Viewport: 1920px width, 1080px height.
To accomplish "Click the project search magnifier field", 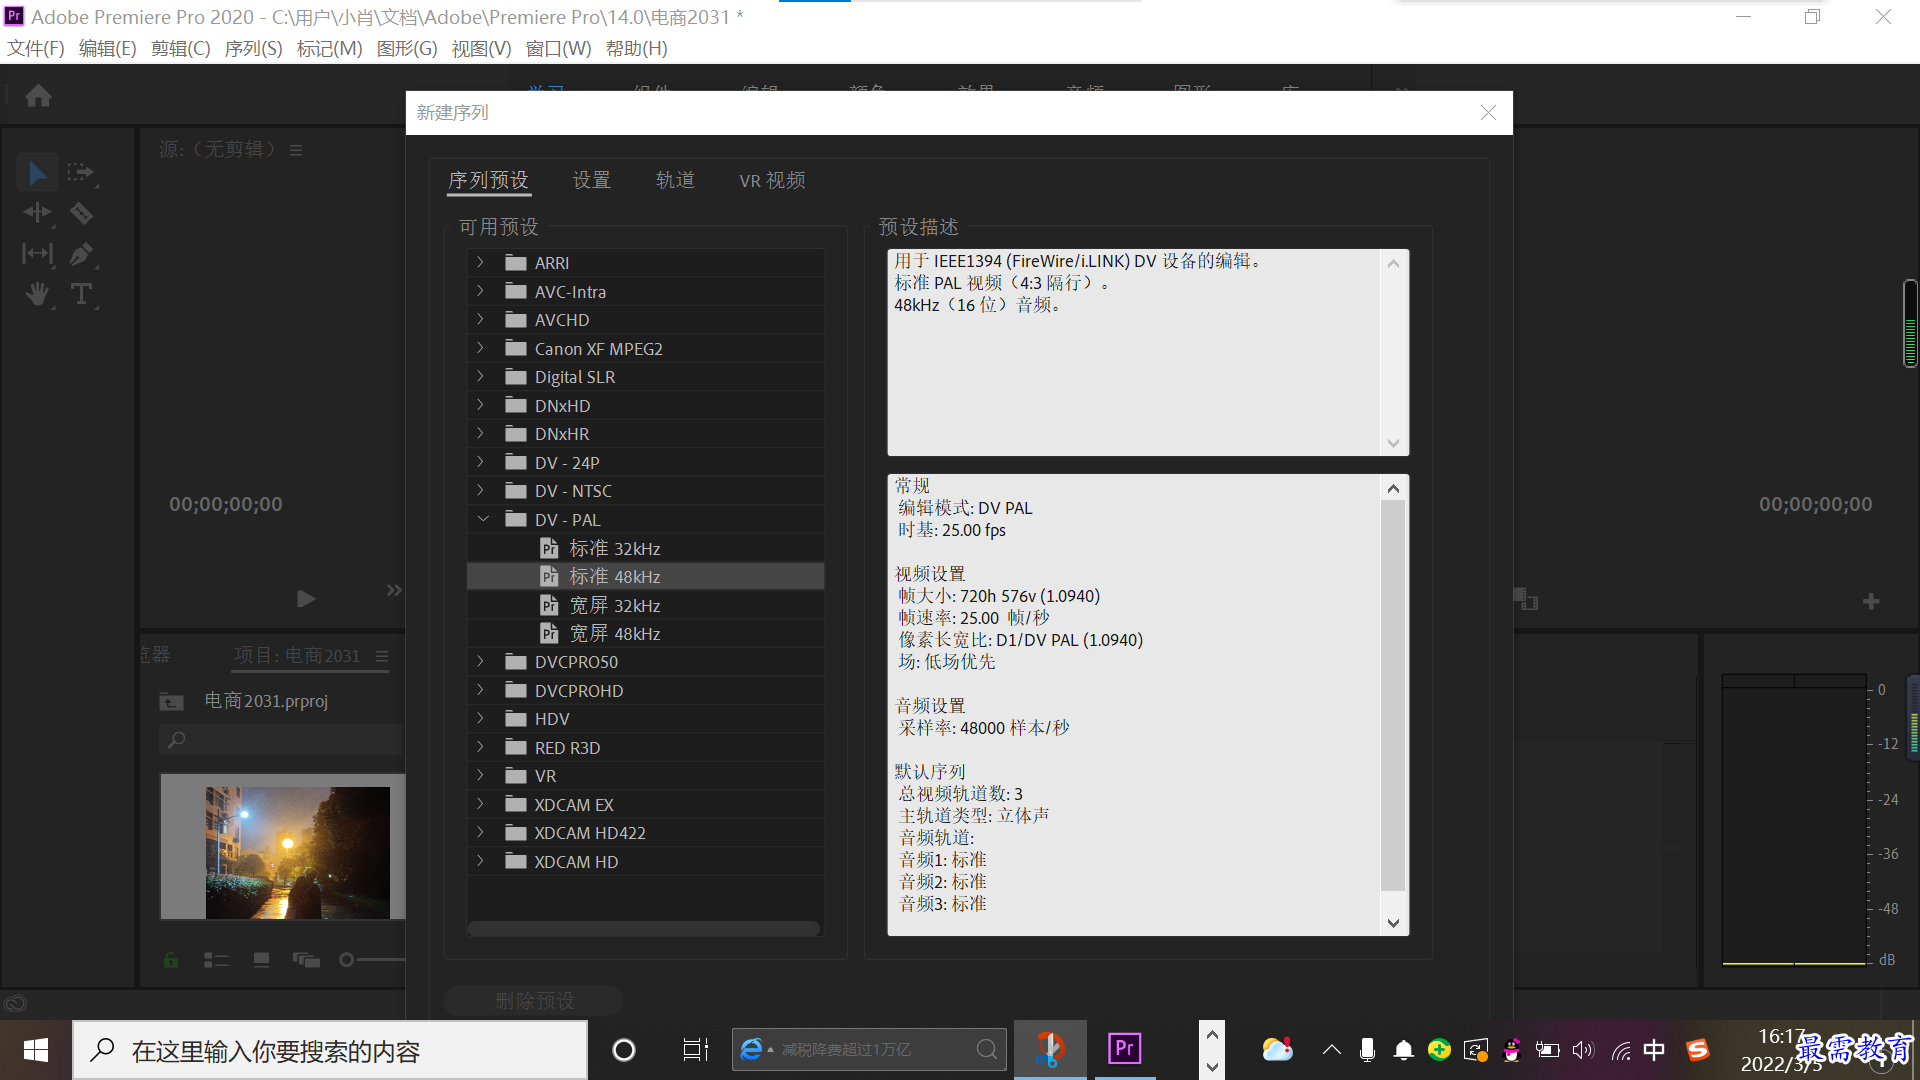I will pyautogui.click(x=280, y=740).
